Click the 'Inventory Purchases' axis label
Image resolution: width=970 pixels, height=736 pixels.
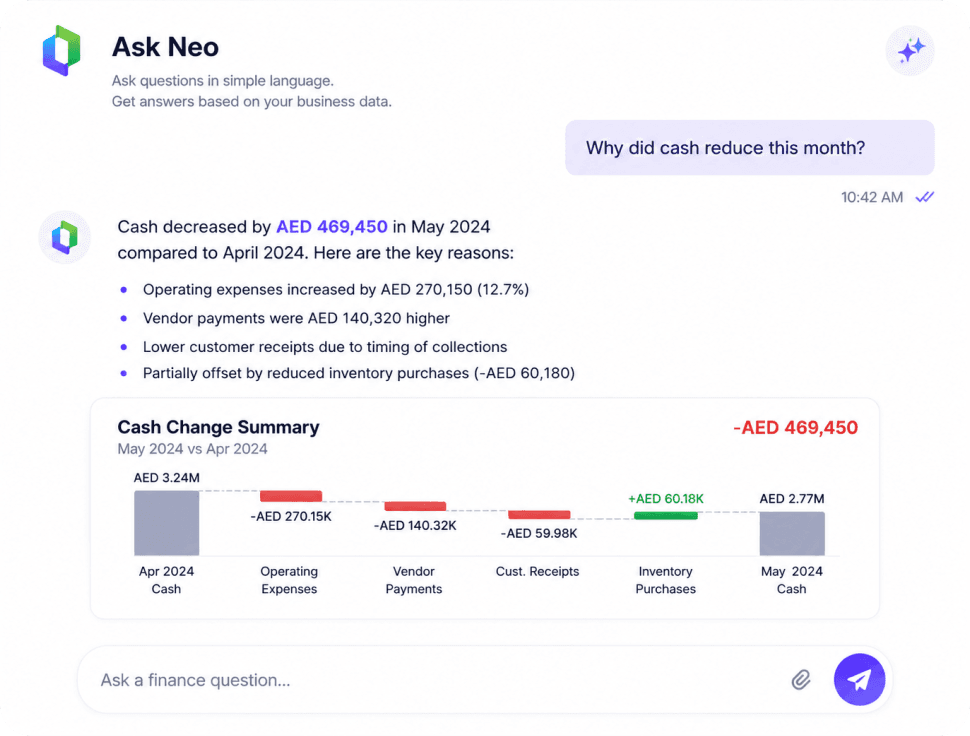666,580
